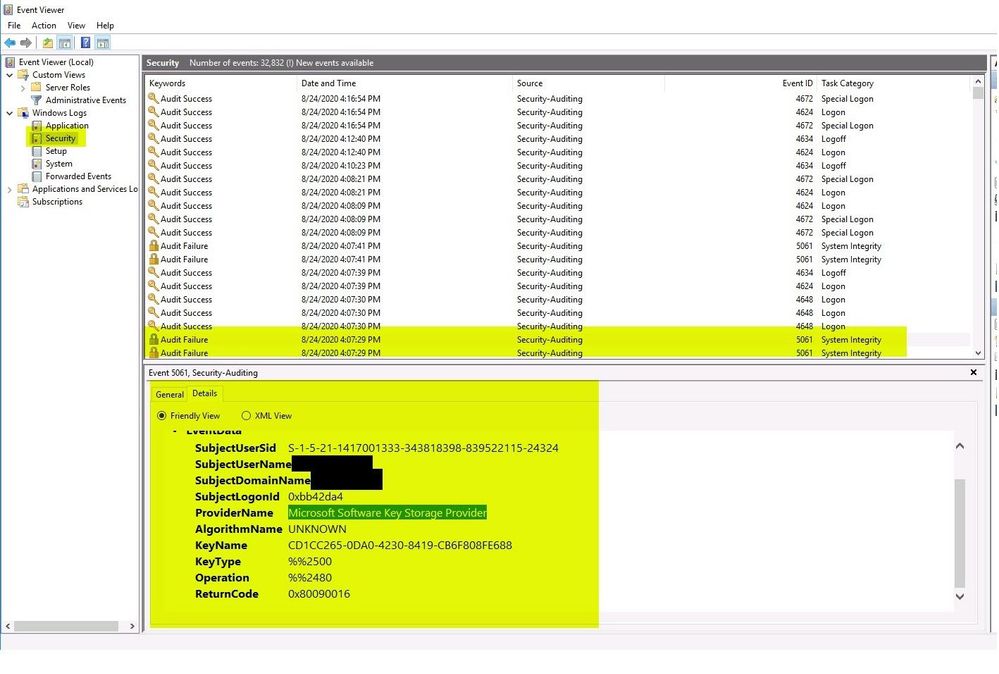The image size is (999, 674).
Task: Expand Applications and Services Logs node
Action: 10,189
